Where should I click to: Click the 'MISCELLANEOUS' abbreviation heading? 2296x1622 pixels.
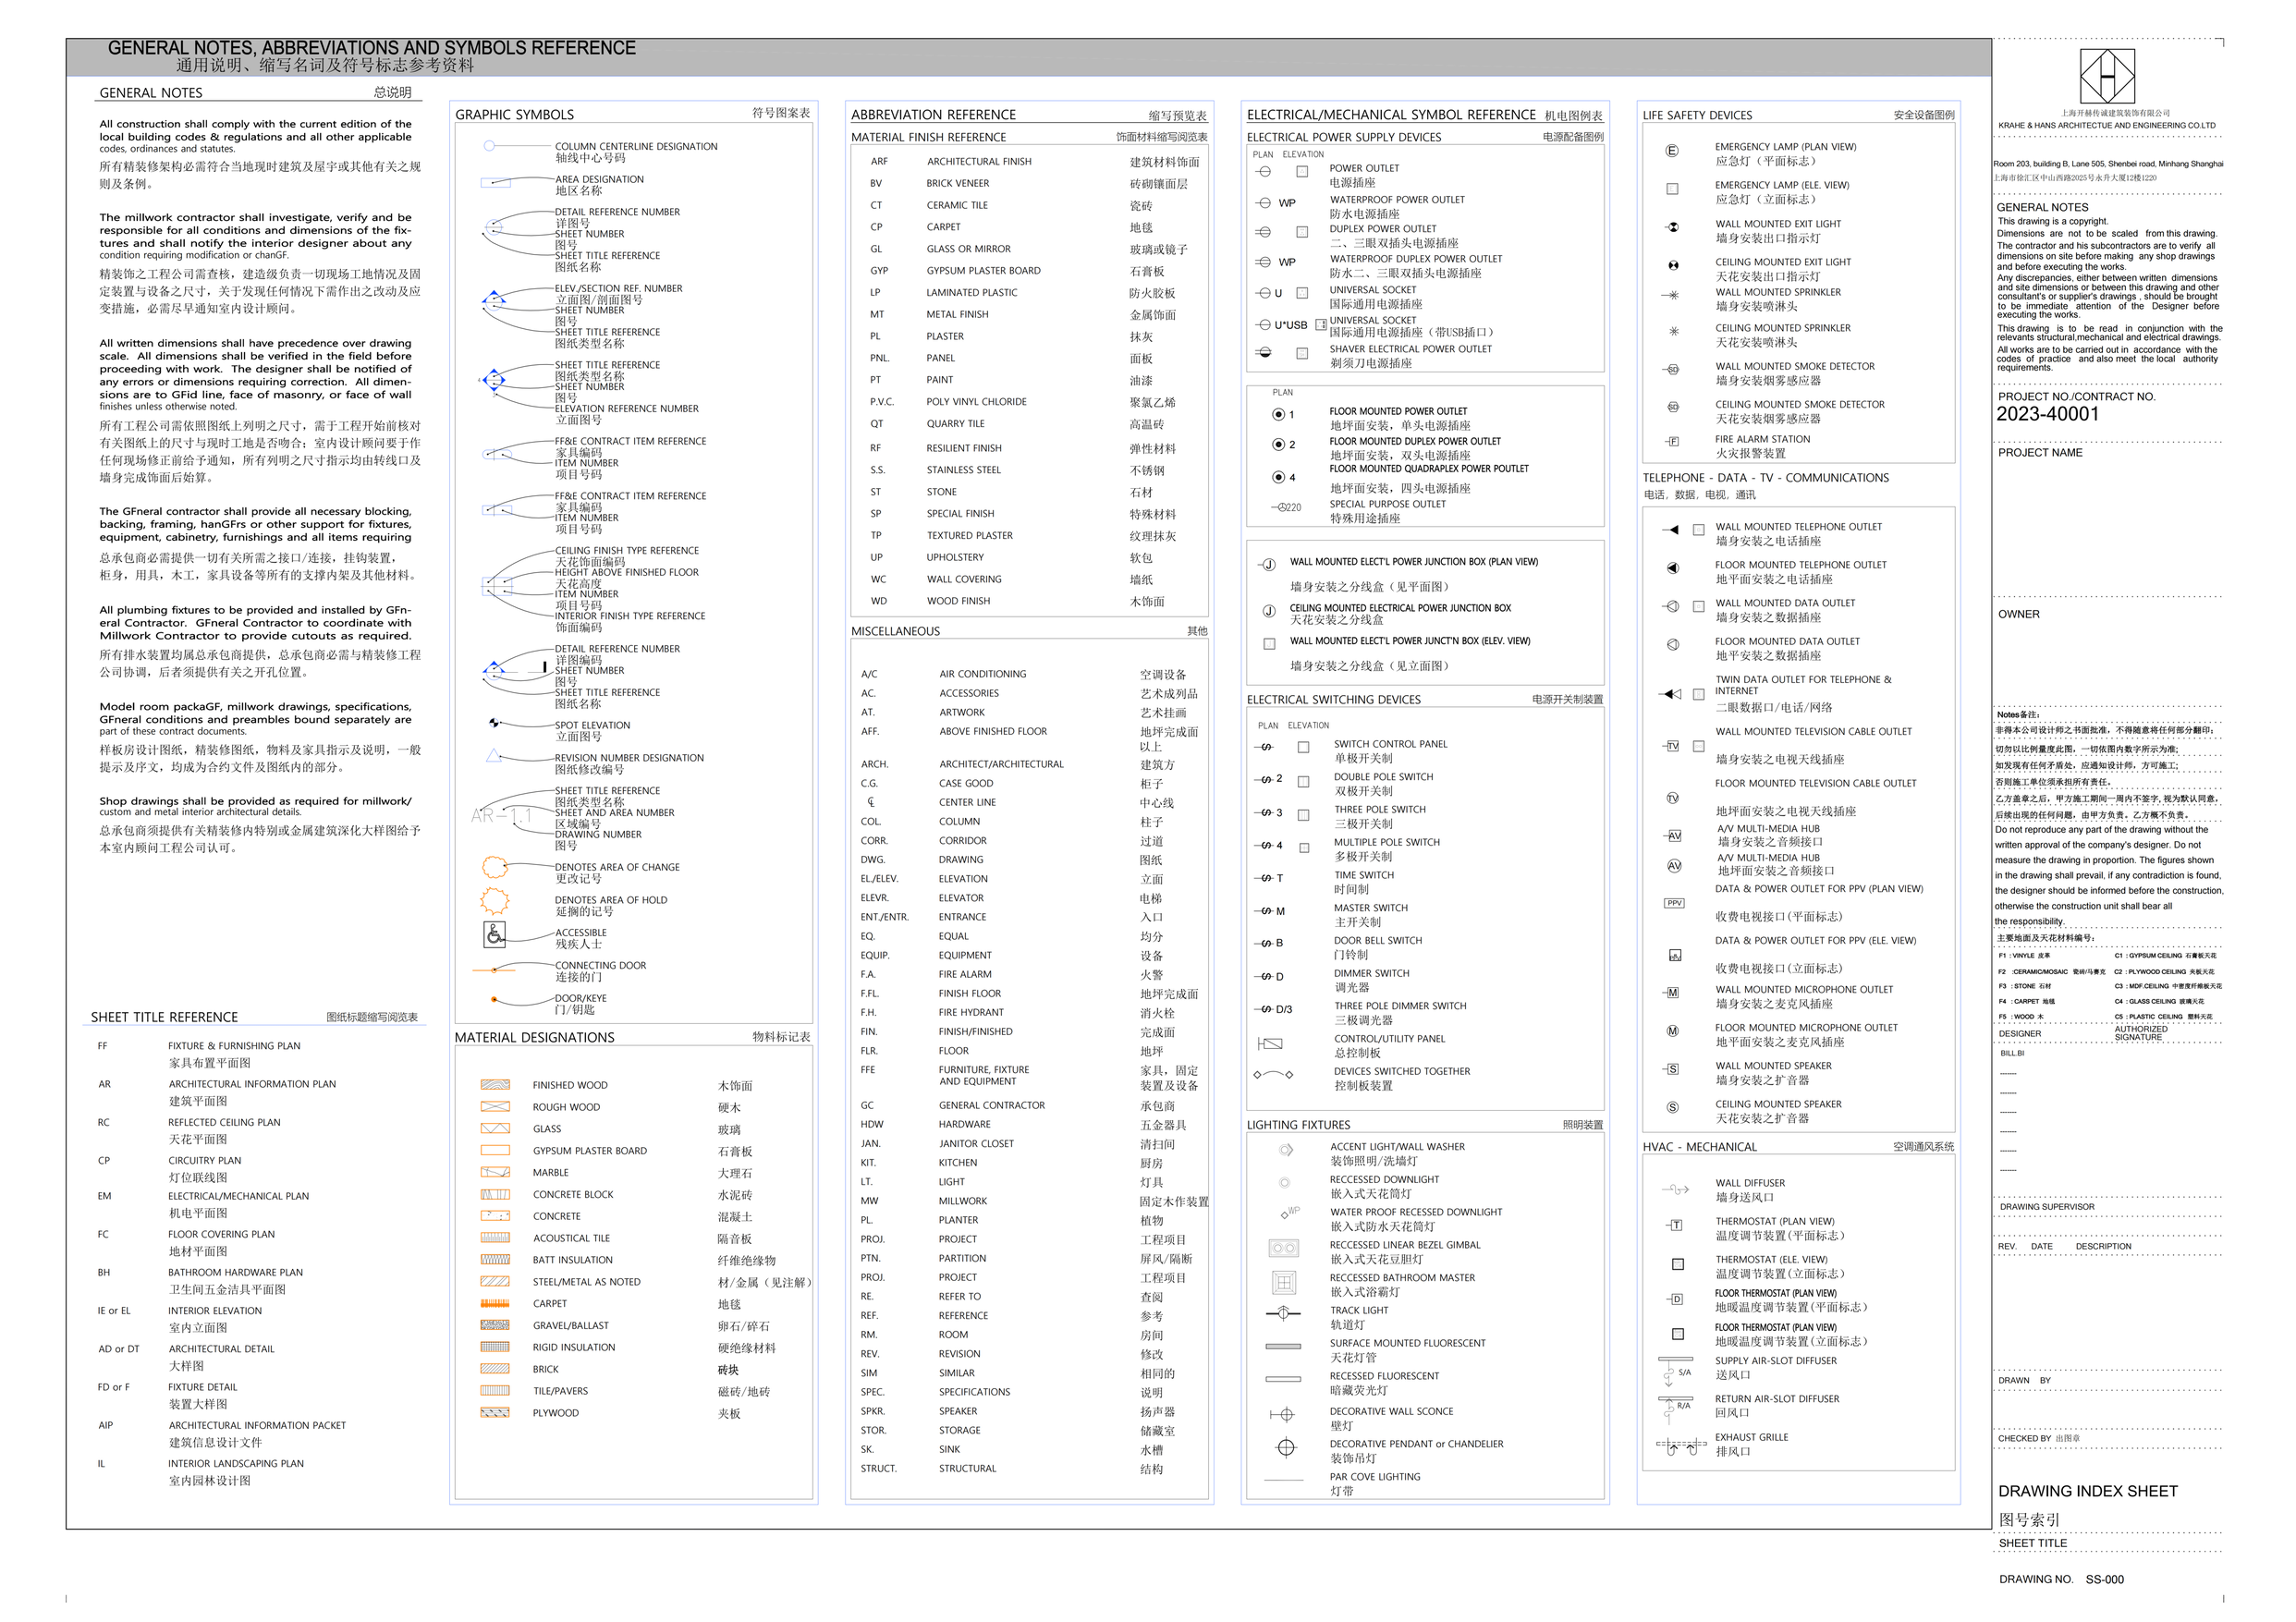[895, 631]
